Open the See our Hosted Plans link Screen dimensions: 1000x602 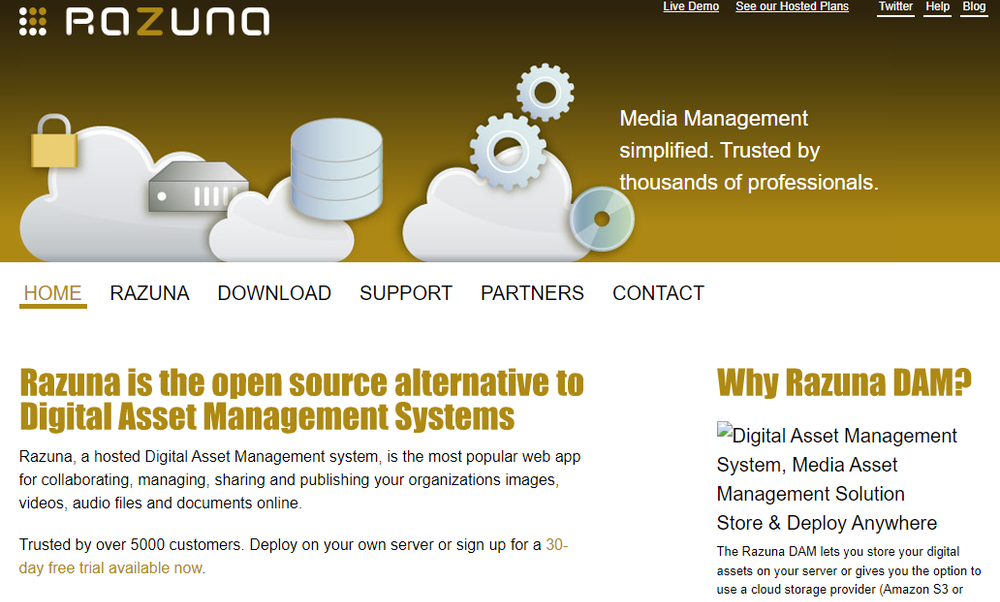[x=792, y=6]
